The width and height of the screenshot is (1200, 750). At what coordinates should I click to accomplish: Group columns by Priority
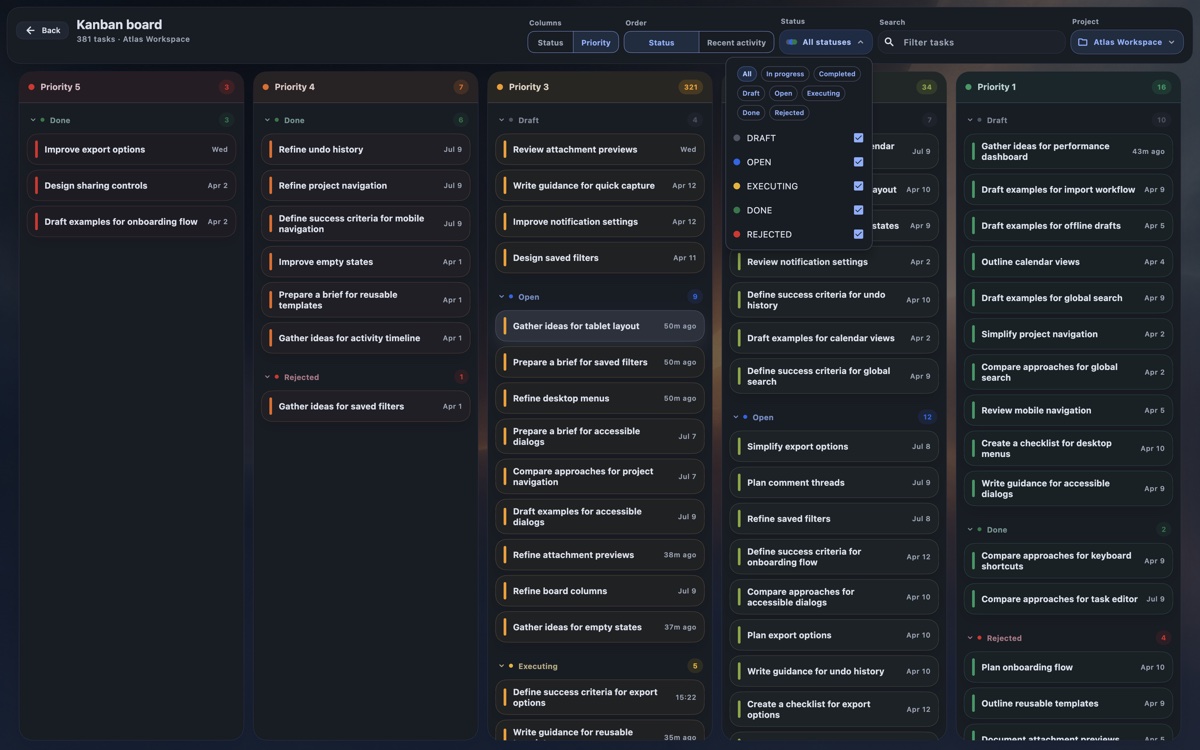click(x=596, y=43)
